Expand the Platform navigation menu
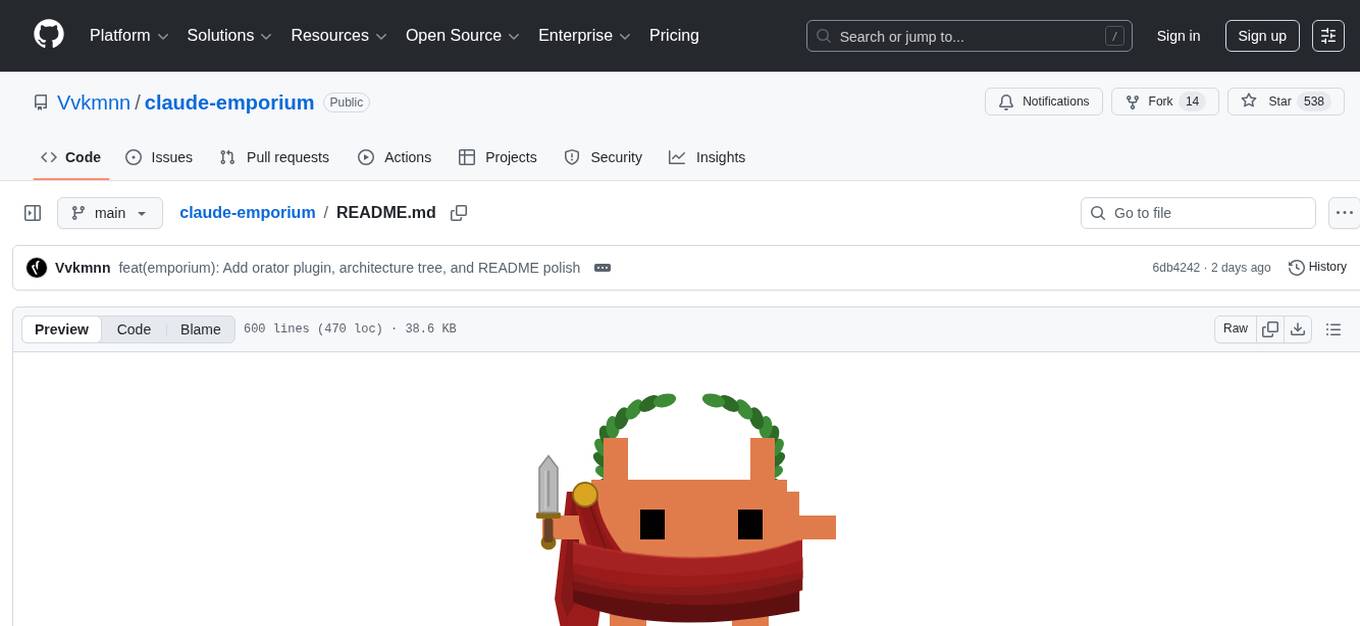 [x=127, y=35]
